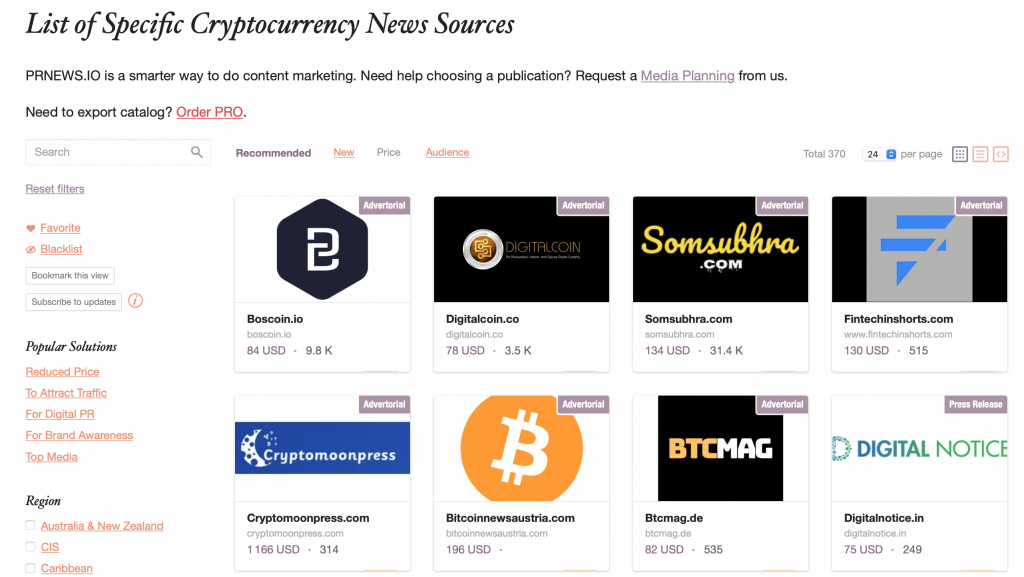Click the Subscribe to updates button
The image size is (1024, 577).
[74, 302]
